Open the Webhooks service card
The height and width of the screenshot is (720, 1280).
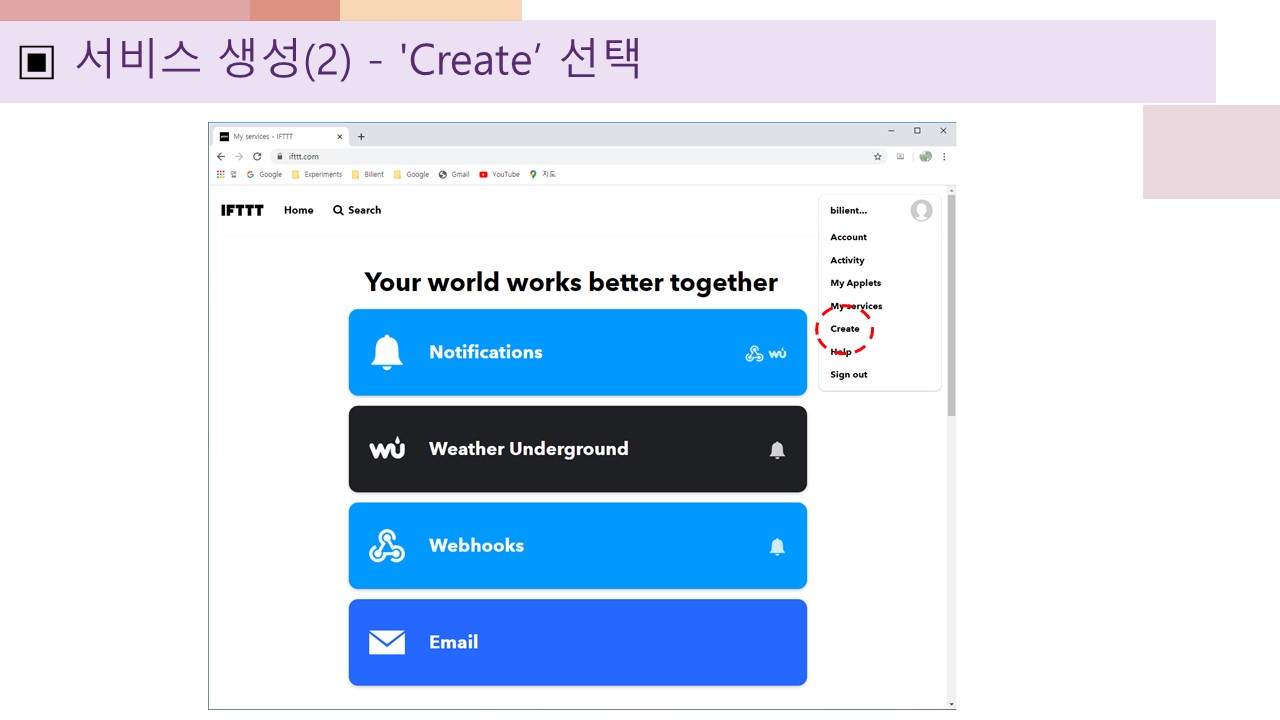[578, 546]
